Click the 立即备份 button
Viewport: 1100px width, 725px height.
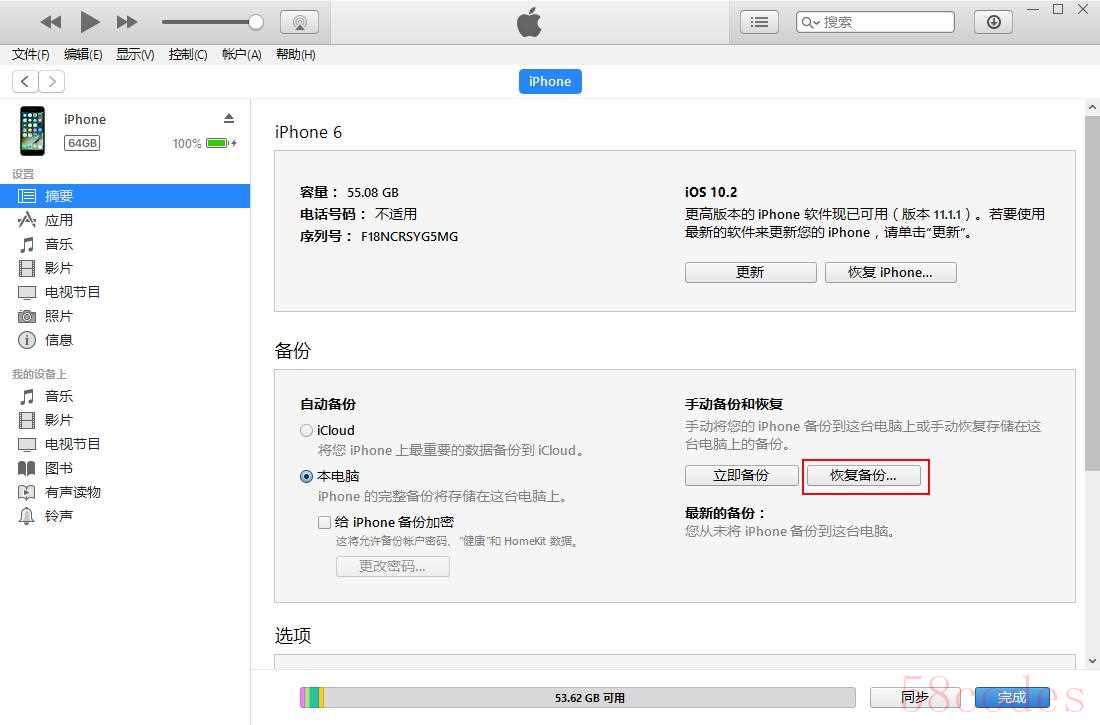[x=742, y=475]
